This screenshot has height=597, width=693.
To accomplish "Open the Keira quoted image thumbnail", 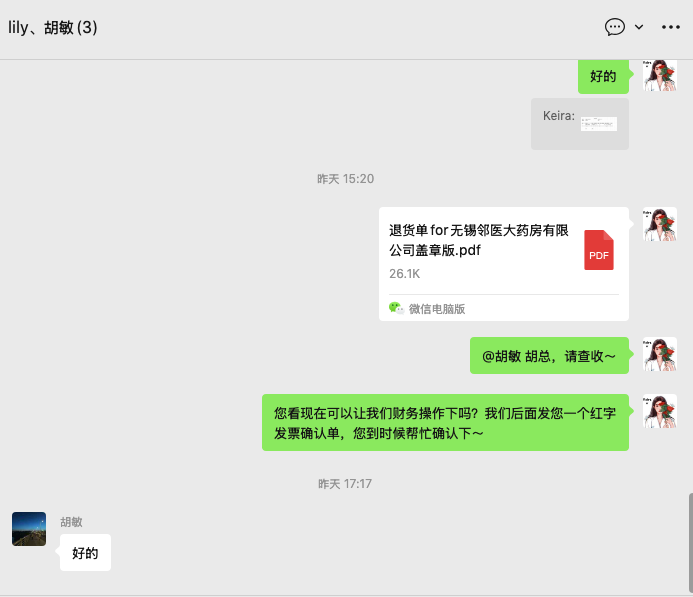I will [x=598, y=124].
